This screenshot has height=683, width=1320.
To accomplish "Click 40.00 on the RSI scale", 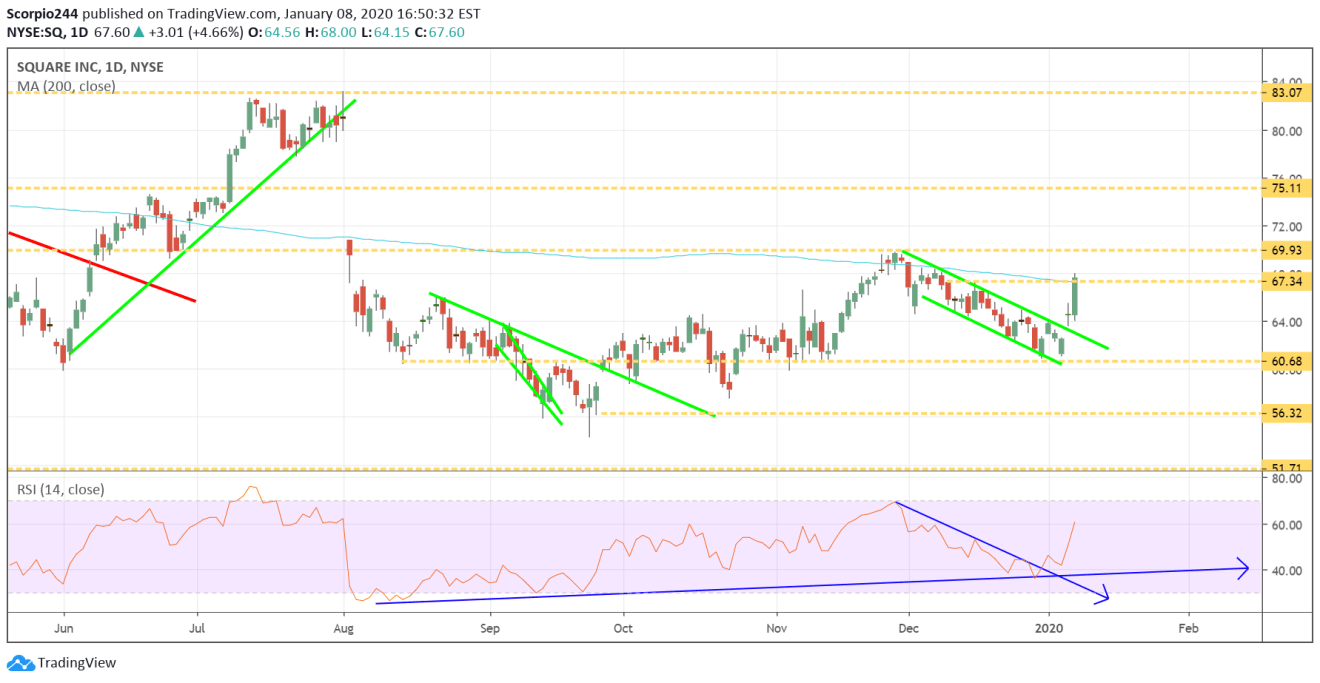I will pyautogui.click(x=1285, y=571).
